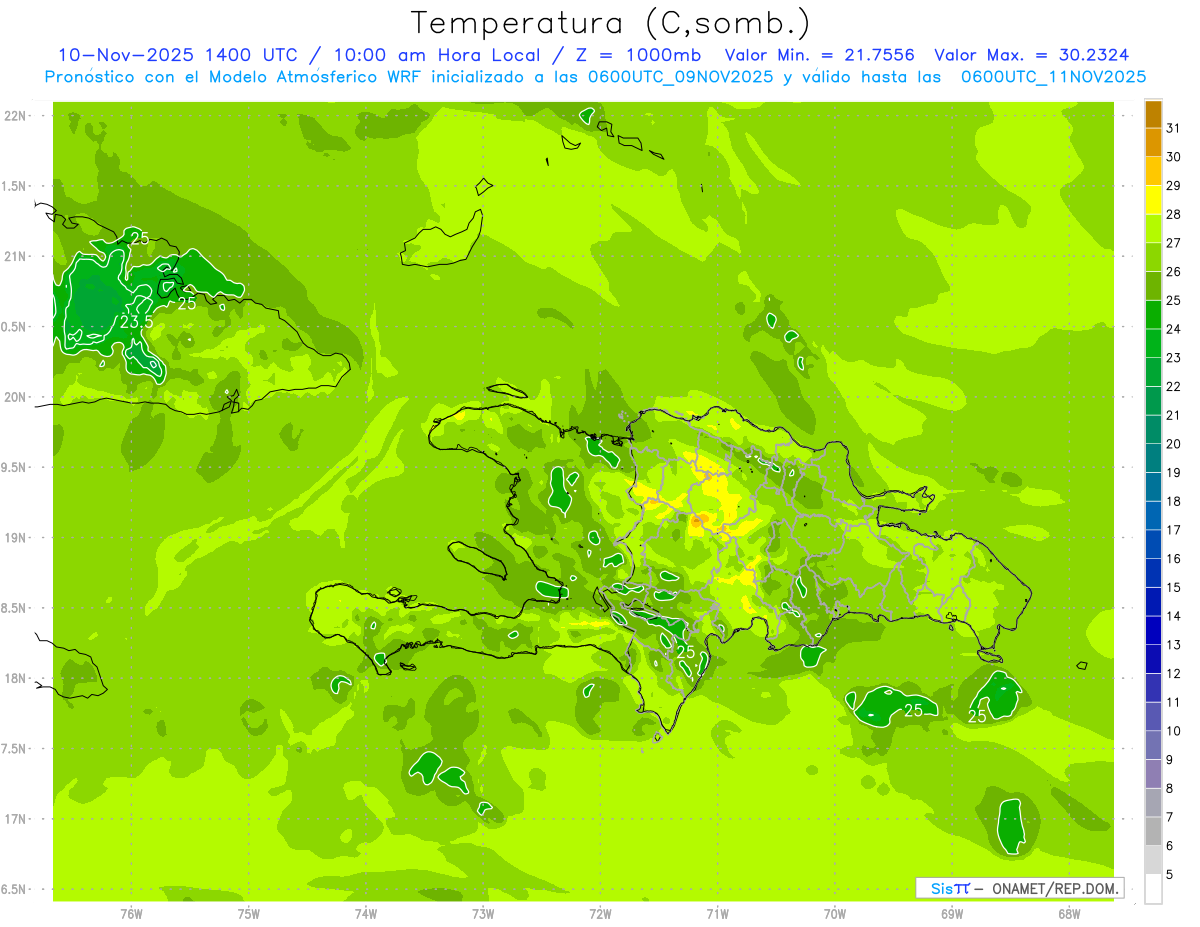Click the "28" colorbar label
Viewport: 1200px width, 927px height.
tap(1174, 213)
